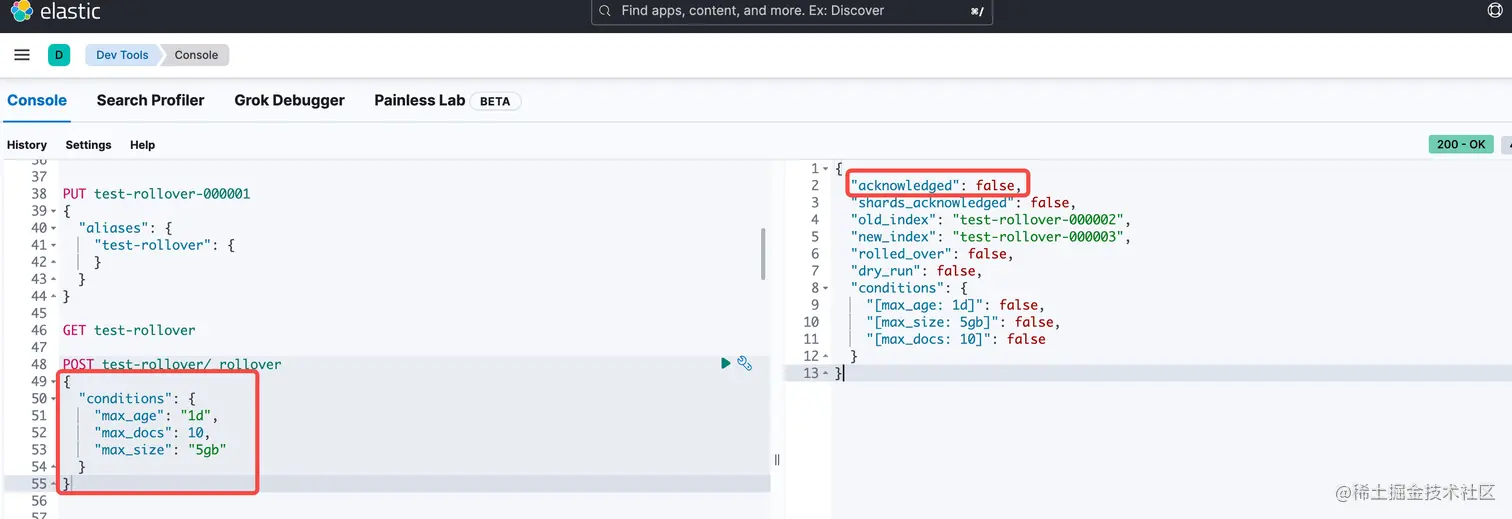
Task: Click the Console breadcrumb
Action: (x=196, y=55)
